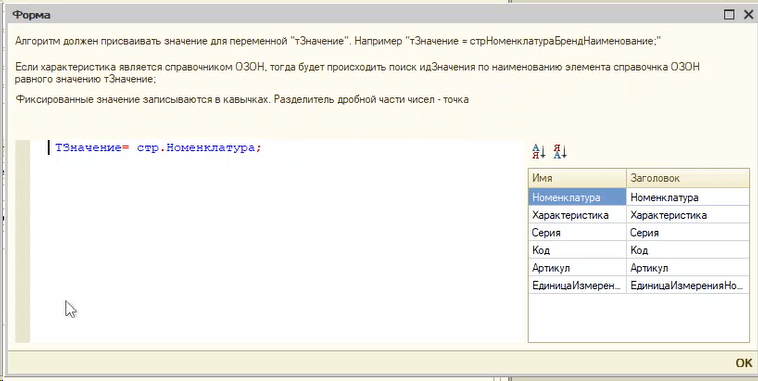Select Артикул in the Имя column
The height and width of the screenshot is (381, 758).
click(577, 268)
